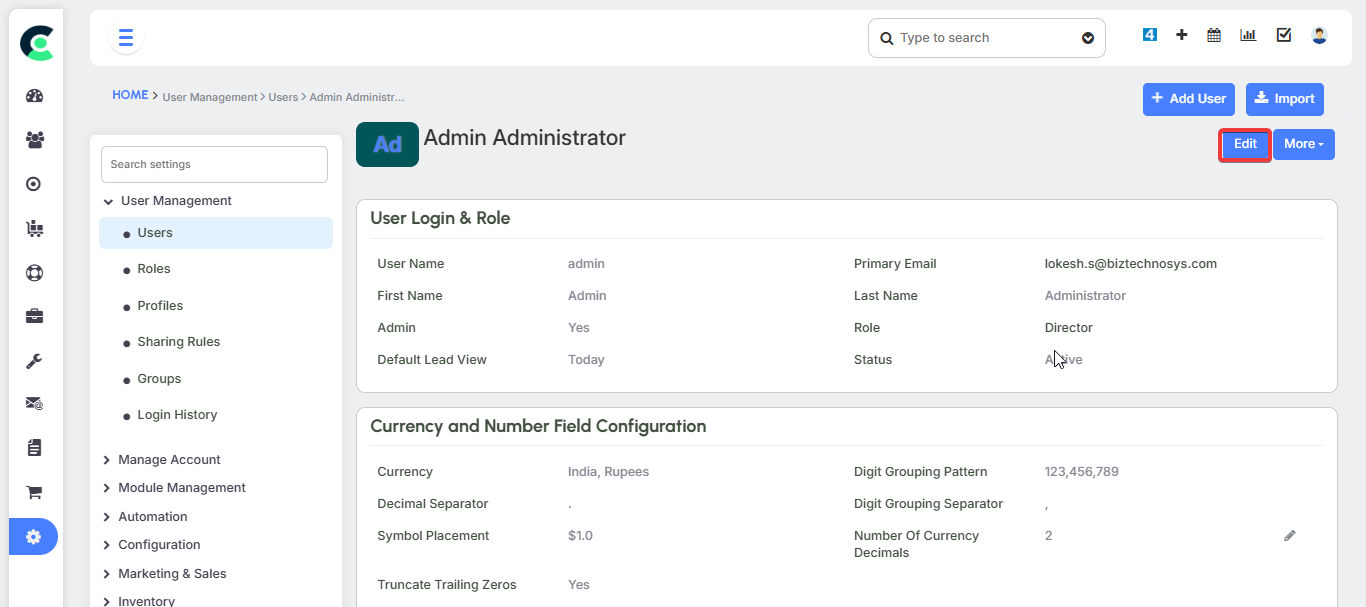This screenshot has height=607, width=1366.
Task: Open the search box dropdown arrow
Action: point(1088,39)
